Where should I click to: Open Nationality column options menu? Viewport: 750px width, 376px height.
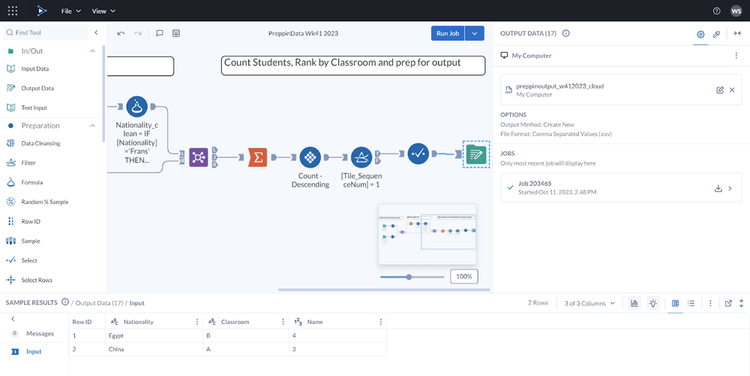[197, 322]
